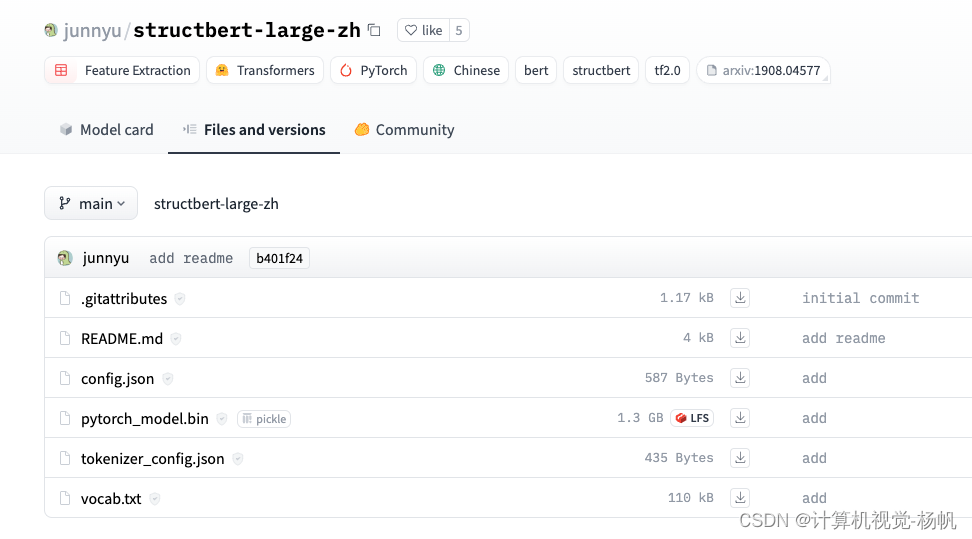
Task: Open junnyu committer avatar in commit row
Action: tap(65, 258)
